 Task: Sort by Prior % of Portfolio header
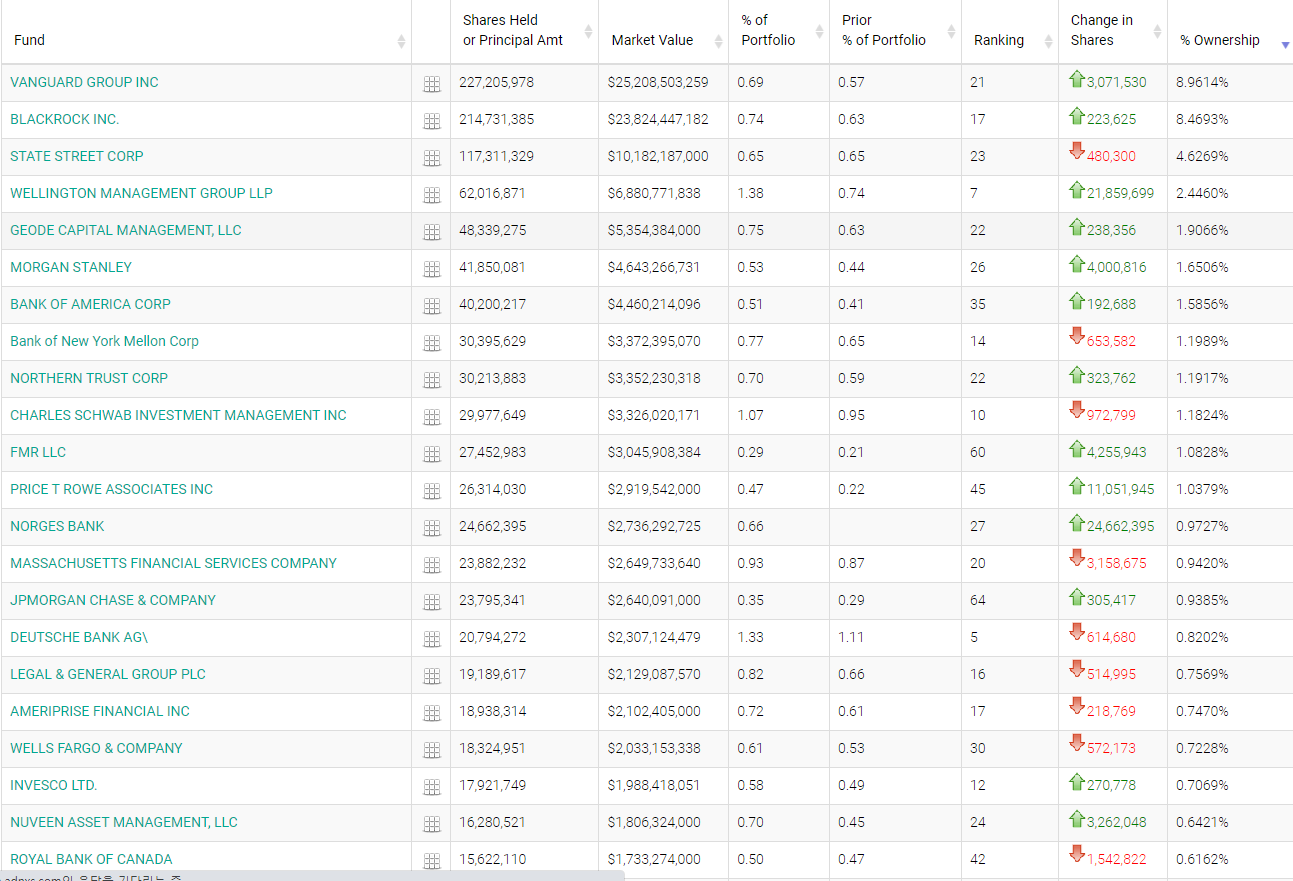895,31
